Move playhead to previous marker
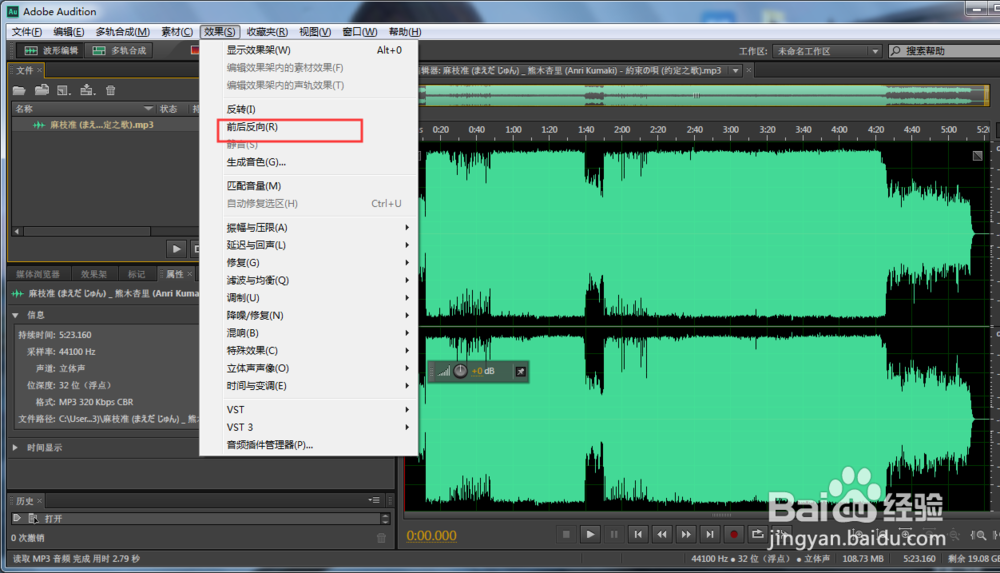The width and height of the screenshot is (1000, 573). (x=638, y=535)
